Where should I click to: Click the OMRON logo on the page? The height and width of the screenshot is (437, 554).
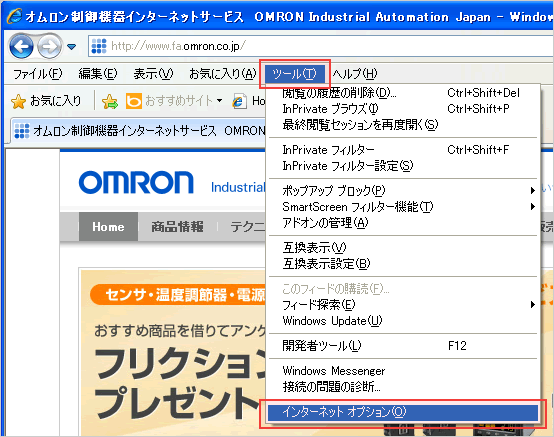click(136, 183)
